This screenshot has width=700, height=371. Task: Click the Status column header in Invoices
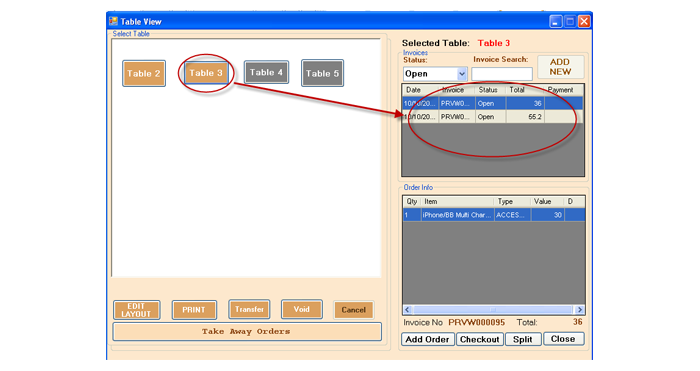click(490, 90)
